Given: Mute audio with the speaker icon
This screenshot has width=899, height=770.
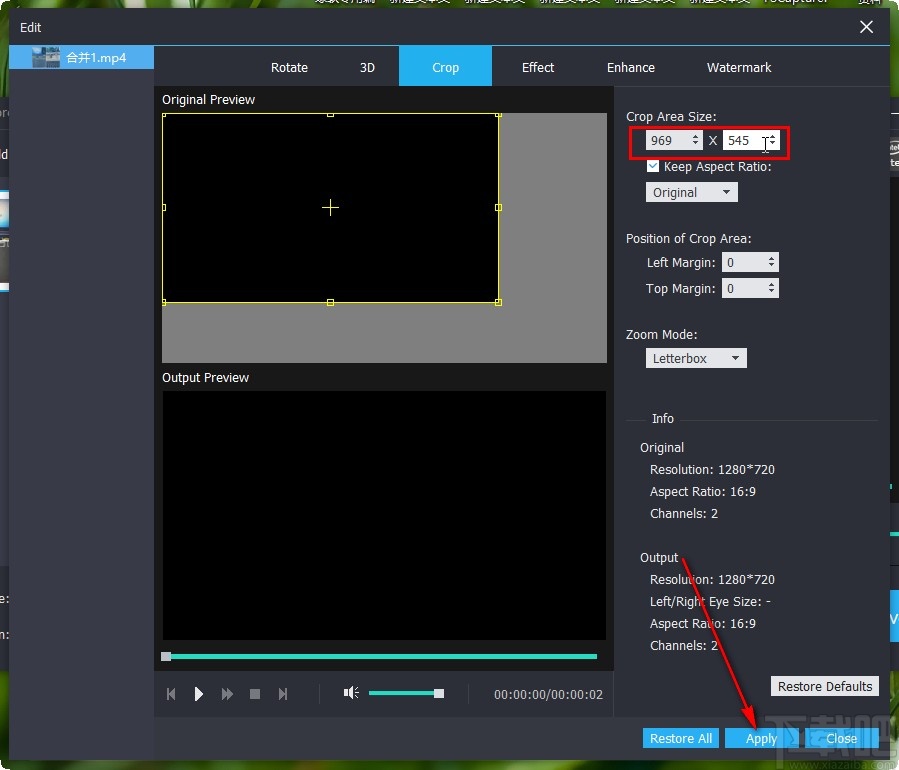Looking at the screenshot, I should [351, 693].
